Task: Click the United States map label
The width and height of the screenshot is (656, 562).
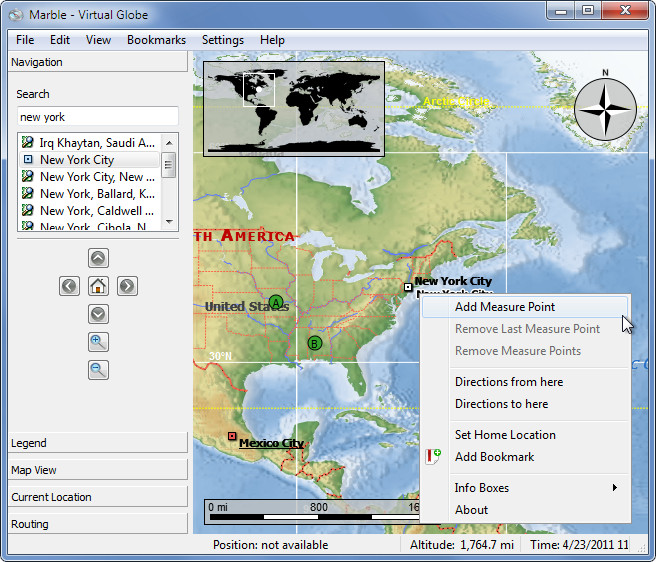Action: click(247, 306)
